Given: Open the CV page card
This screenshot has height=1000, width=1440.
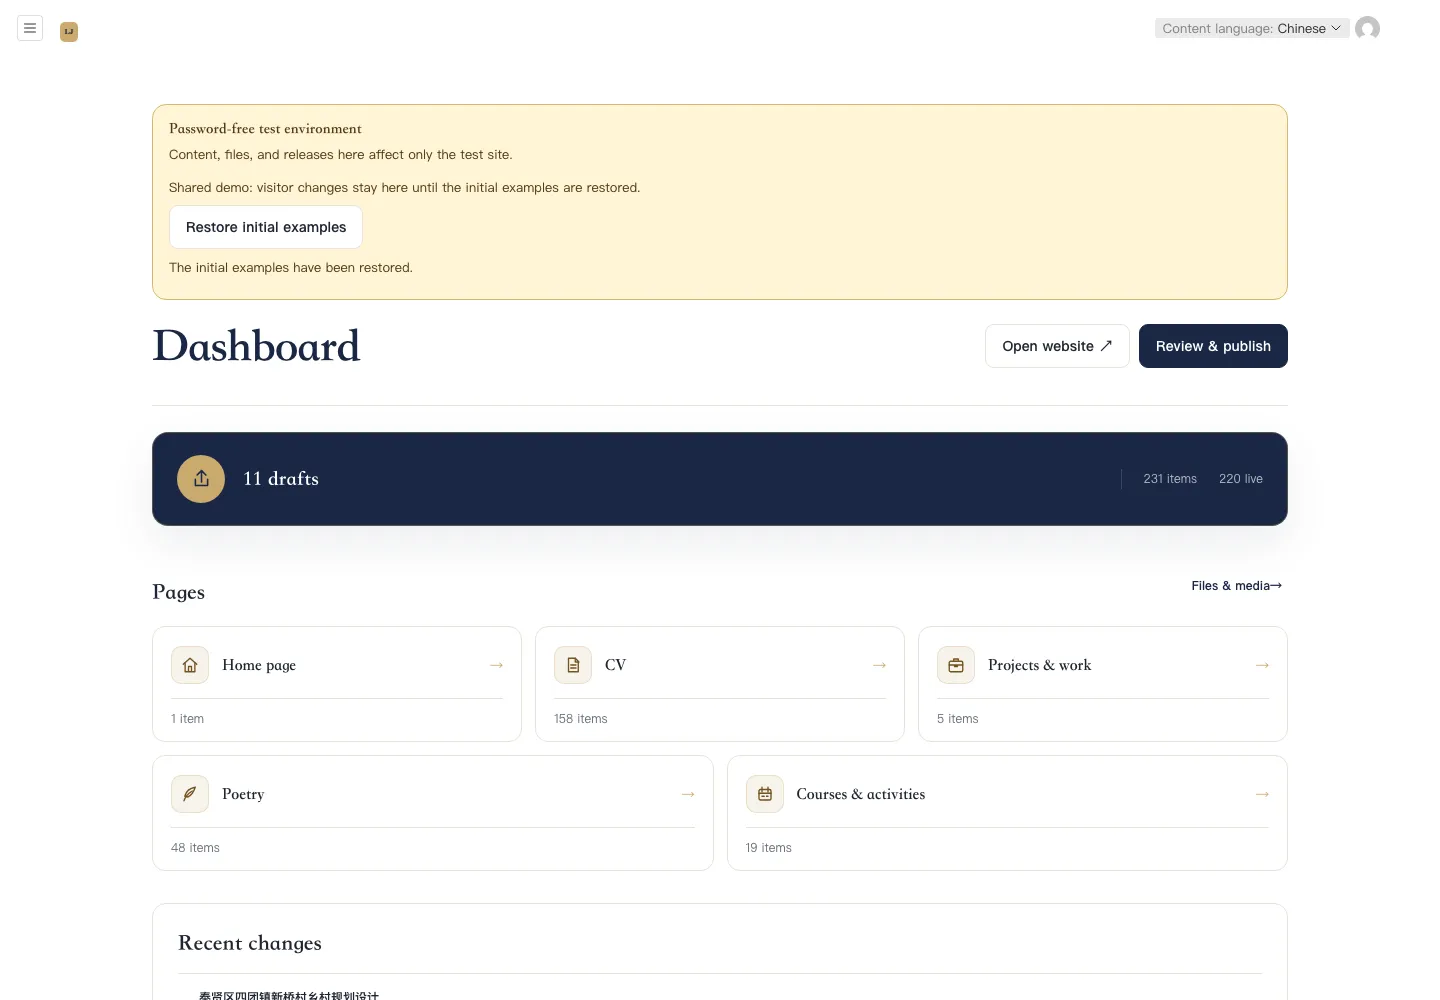Looking at the screenshot, I should tap(720, 684).
